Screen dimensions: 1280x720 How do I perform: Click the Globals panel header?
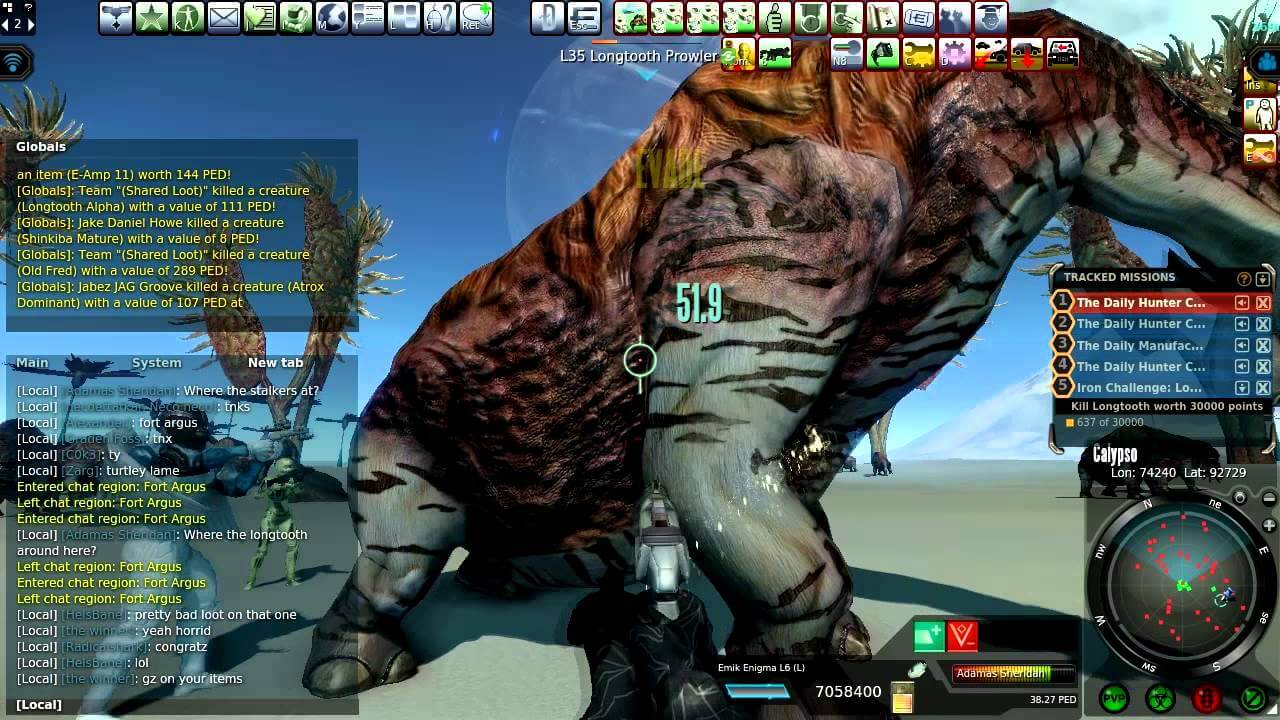41,147
